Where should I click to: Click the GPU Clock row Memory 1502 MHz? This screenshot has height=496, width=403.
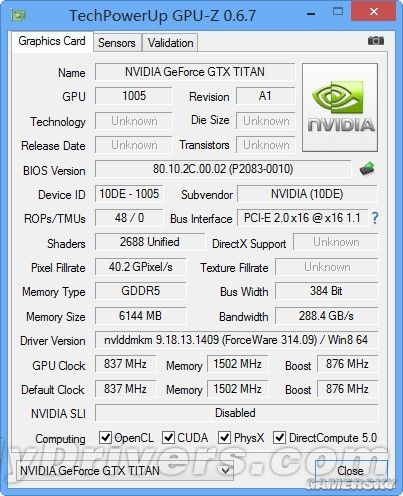(237, 364)
